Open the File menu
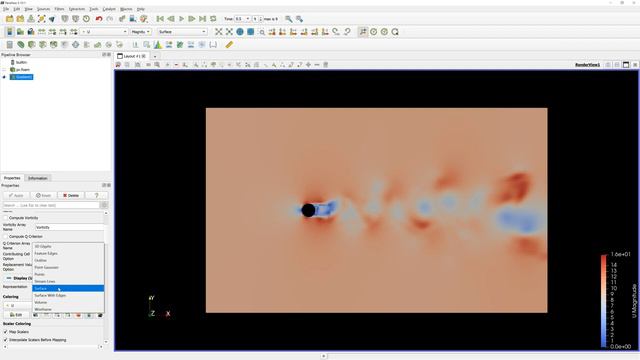The image size is (640, 360). (x=6, y=9)
